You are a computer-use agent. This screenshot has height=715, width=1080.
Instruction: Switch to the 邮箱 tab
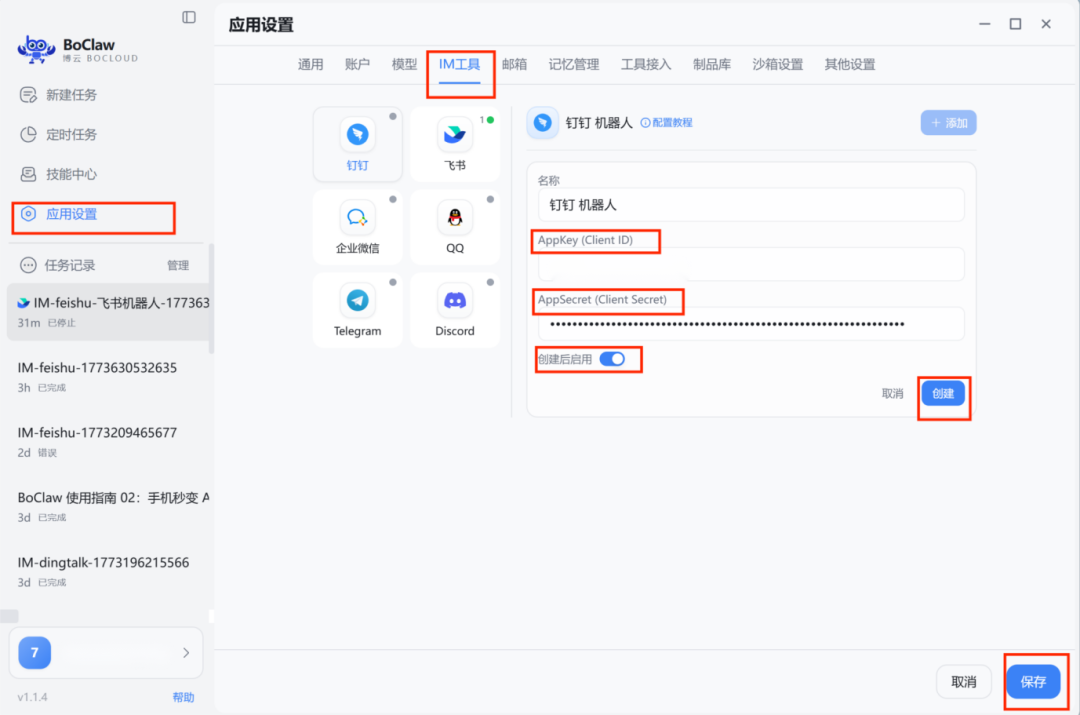pos(513,64)
